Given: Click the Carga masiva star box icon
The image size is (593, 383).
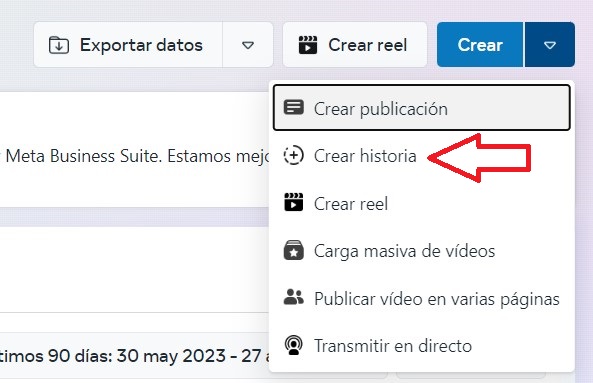Looking at the screenshot, I should coord(293,250).
